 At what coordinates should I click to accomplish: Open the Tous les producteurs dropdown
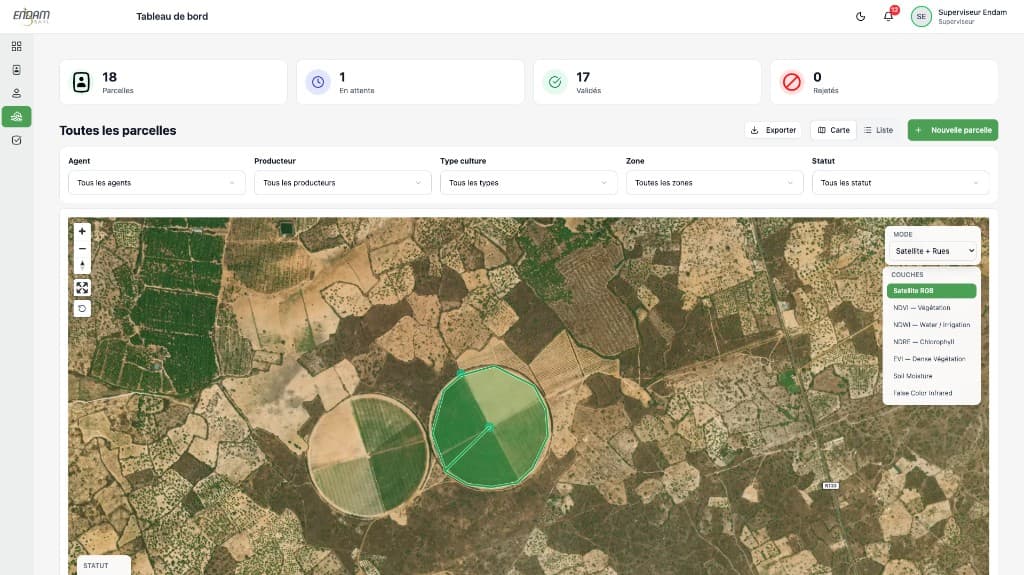[x=343, y=183]
